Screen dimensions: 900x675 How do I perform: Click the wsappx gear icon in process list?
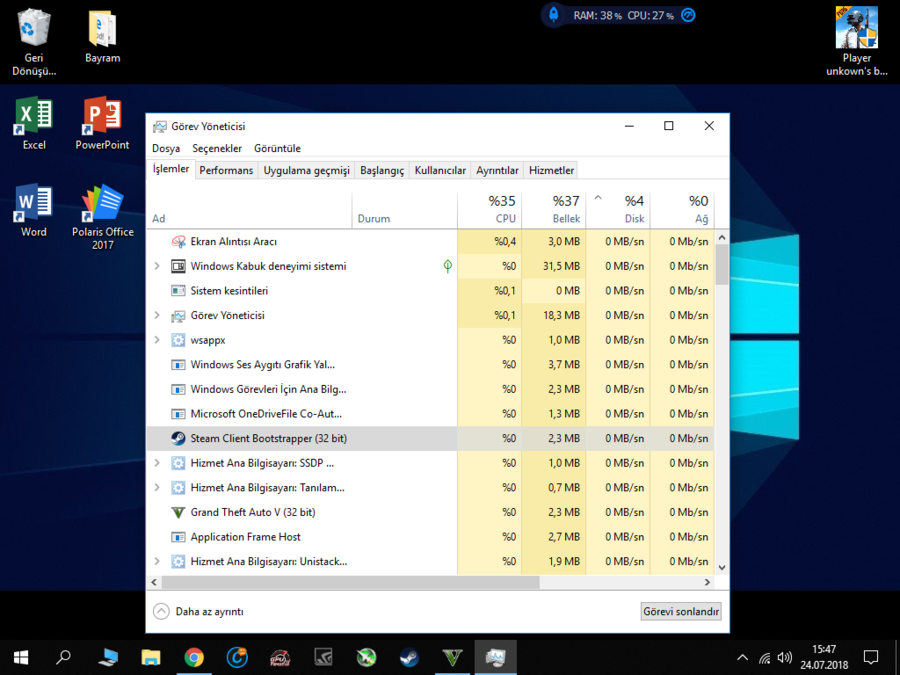pyautogui.click(x=179, y=340)
